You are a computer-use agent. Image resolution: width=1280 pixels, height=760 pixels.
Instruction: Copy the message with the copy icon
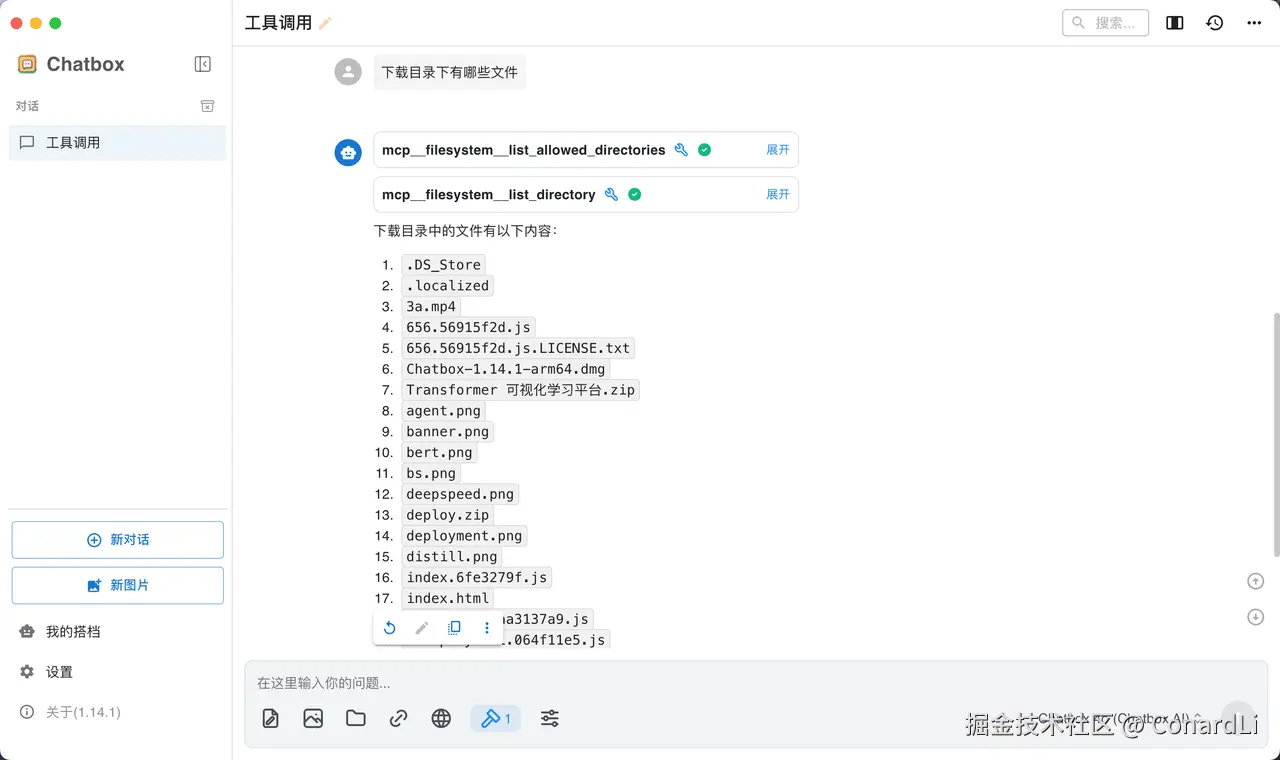pos(454,628)
